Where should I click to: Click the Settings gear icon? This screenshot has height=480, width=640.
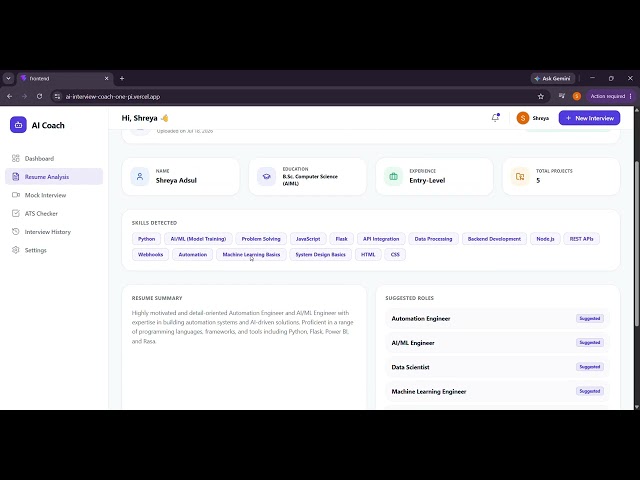[x=16, y=250]
